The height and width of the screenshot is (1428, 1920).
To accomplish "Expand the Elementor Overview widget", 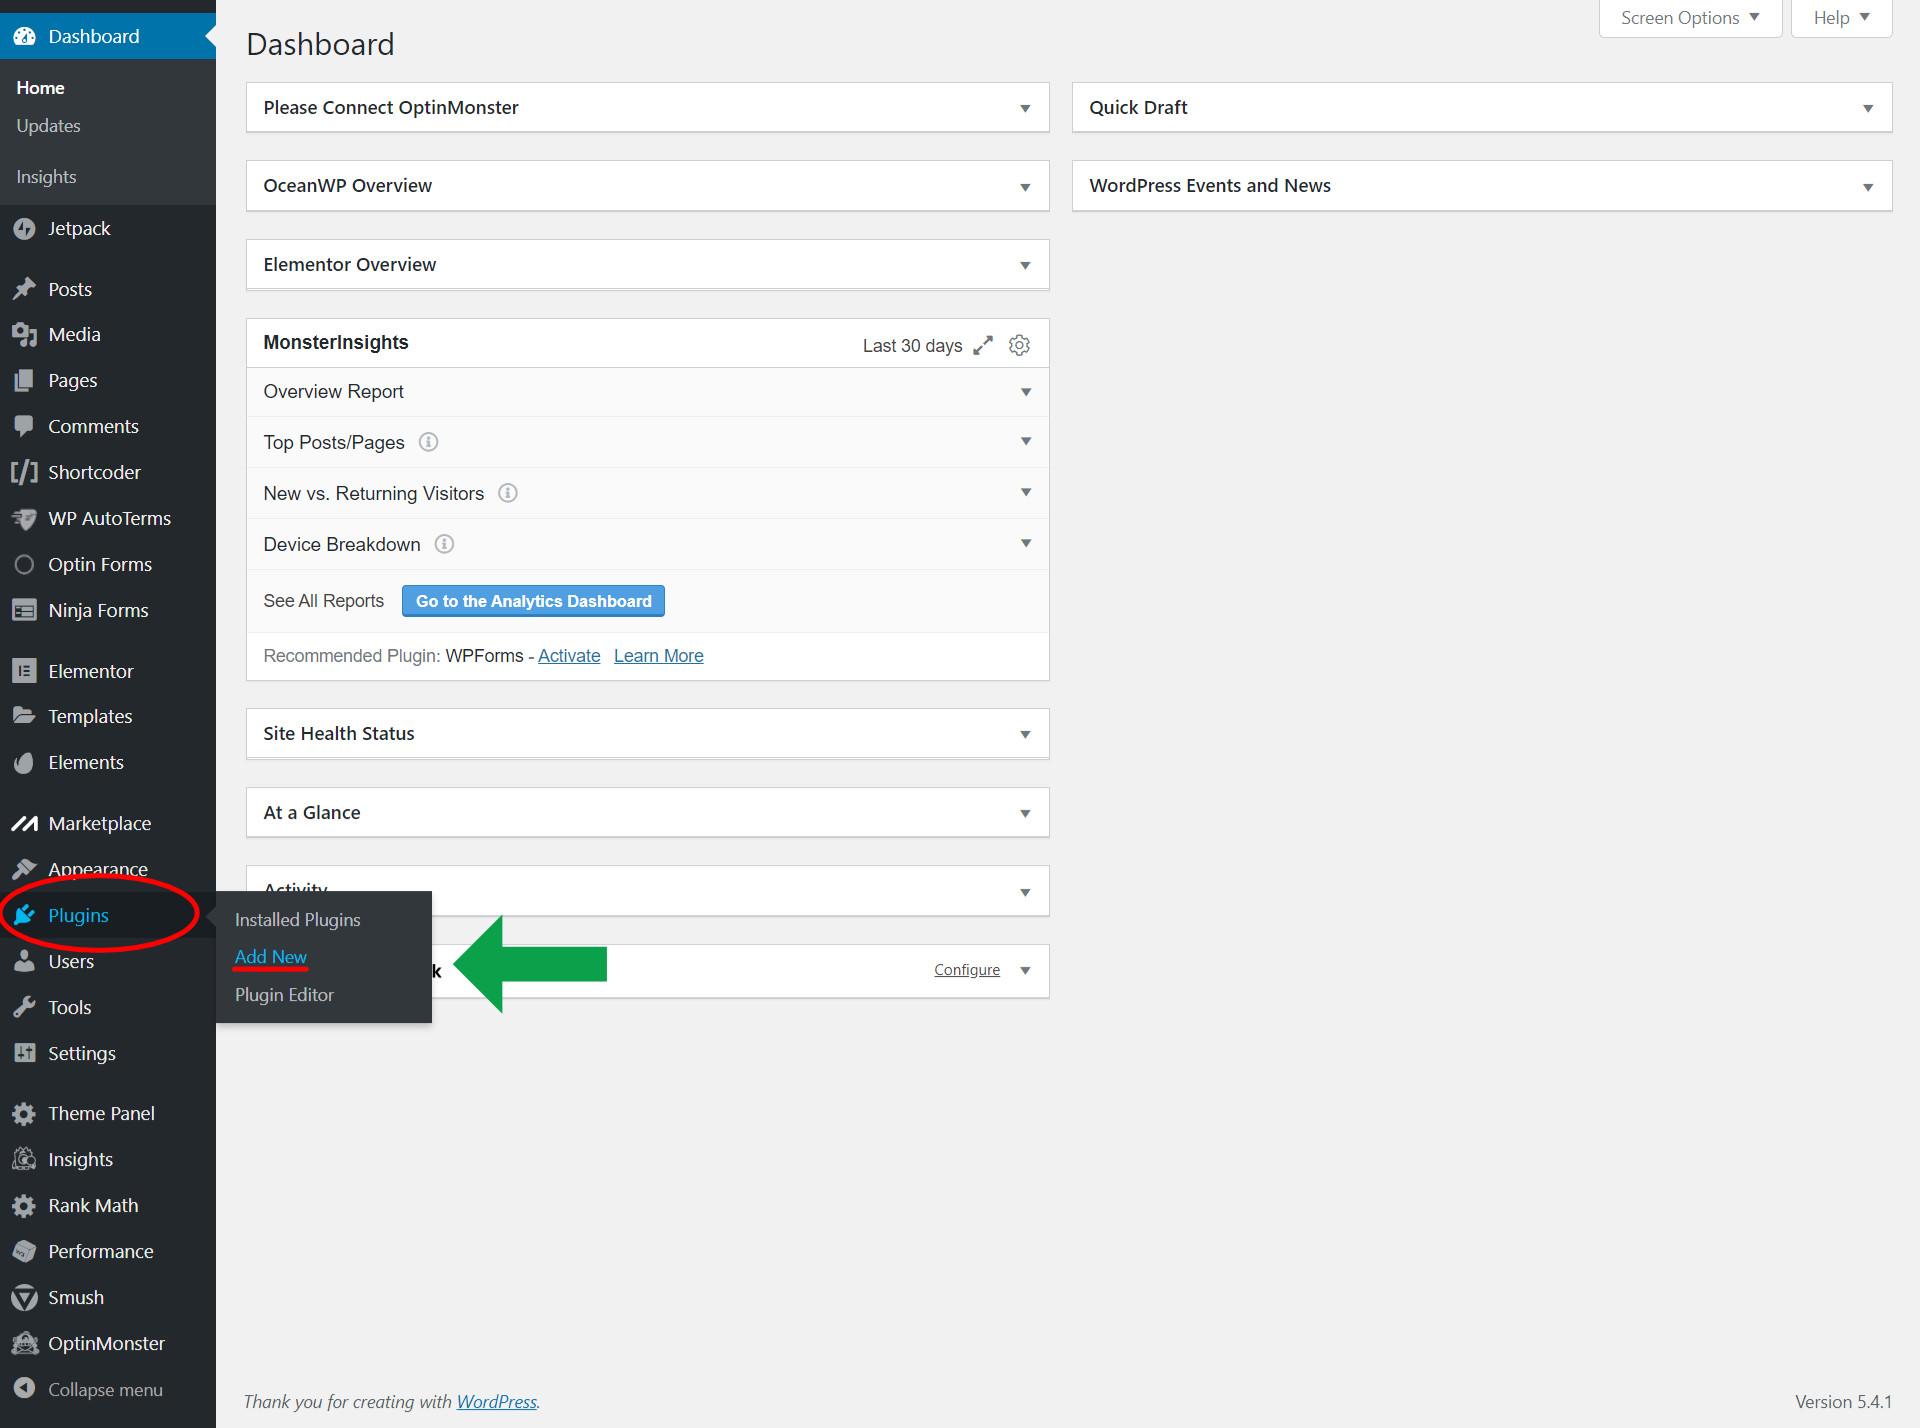I will pos(1025,265).
